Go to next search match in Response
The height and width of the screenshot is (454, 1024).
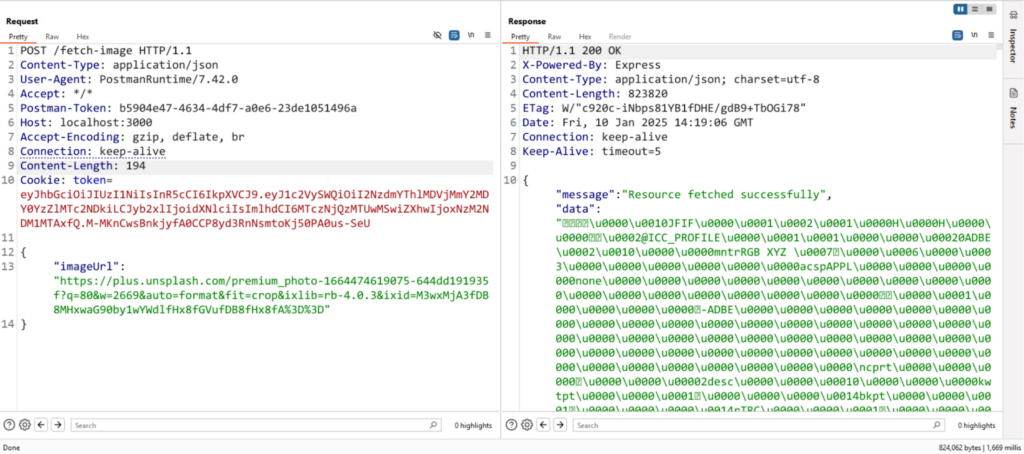coord(558,425)
